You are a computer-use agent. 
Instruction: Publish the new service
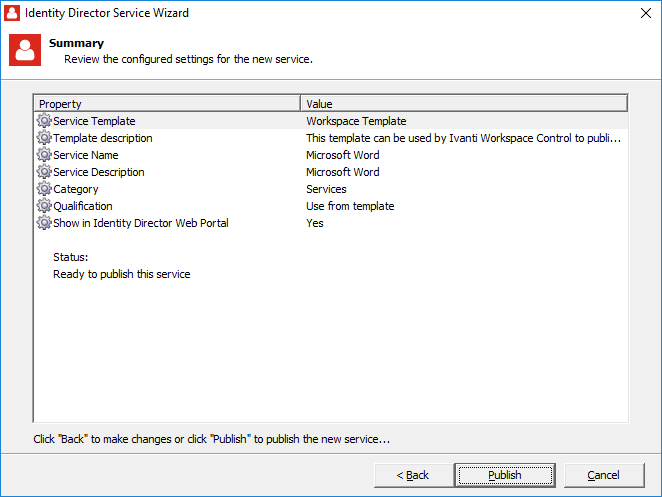pyautogui.click(x=505, y=475)
